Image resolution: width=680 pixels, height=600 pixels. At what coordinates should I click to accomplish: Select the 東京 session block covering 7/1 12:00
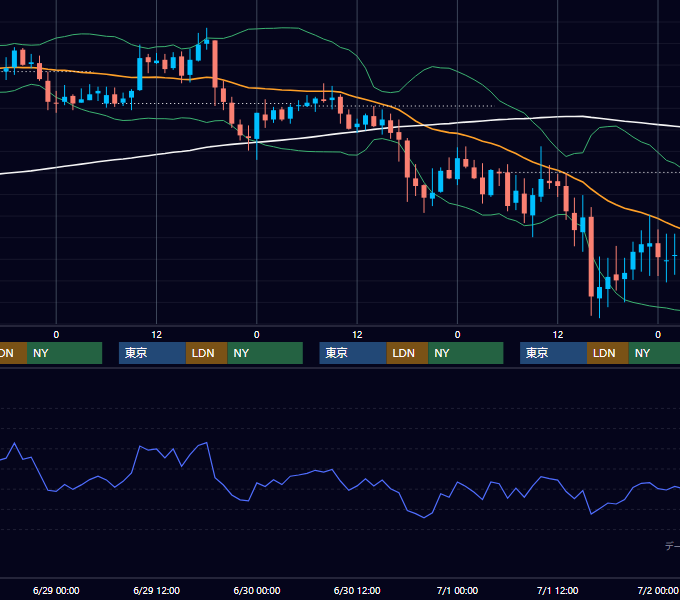click(553, 353)
